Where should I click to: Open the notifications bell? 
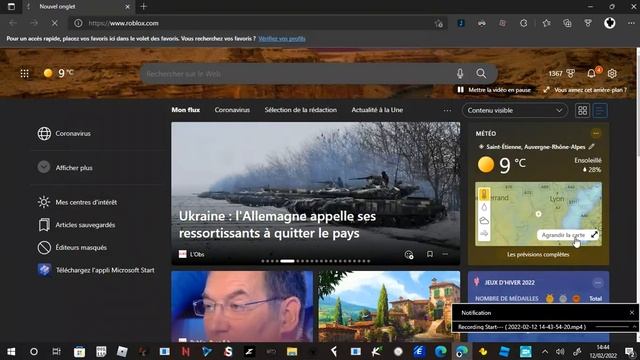(591, 73)
